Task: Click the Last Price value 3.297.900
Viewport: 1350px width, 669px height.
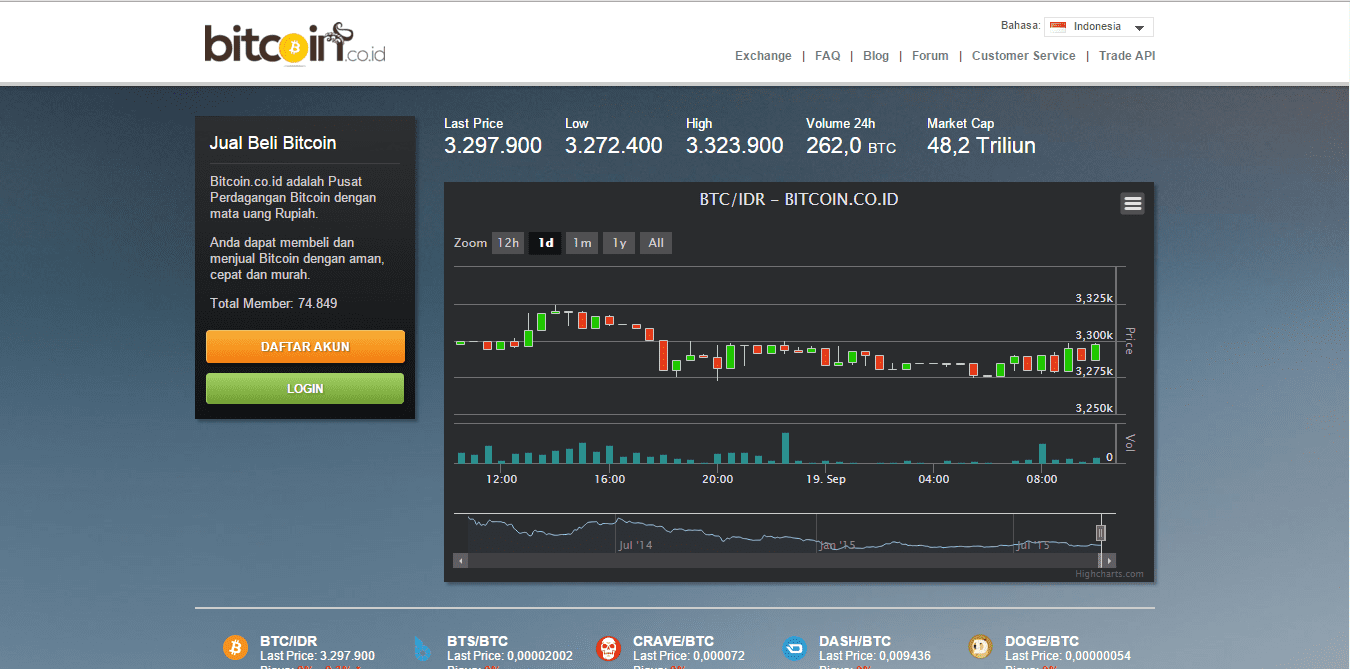Action: tap(493, 146)
